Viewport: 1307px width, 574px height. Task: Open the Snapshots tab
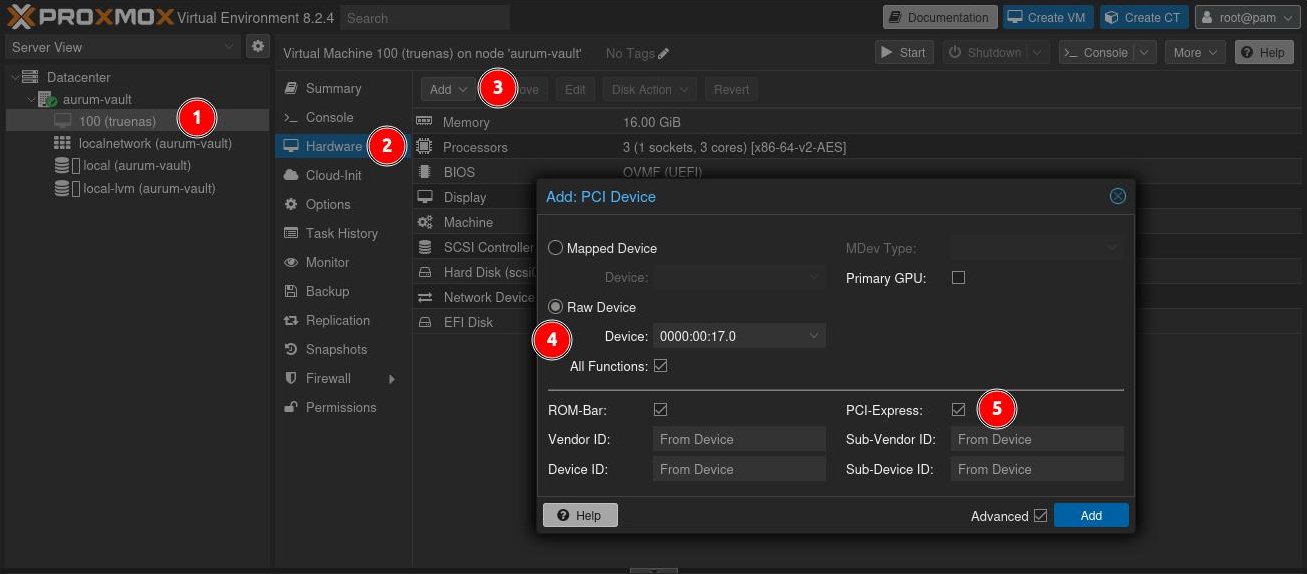pyautogui.click(x=342, y=349)
